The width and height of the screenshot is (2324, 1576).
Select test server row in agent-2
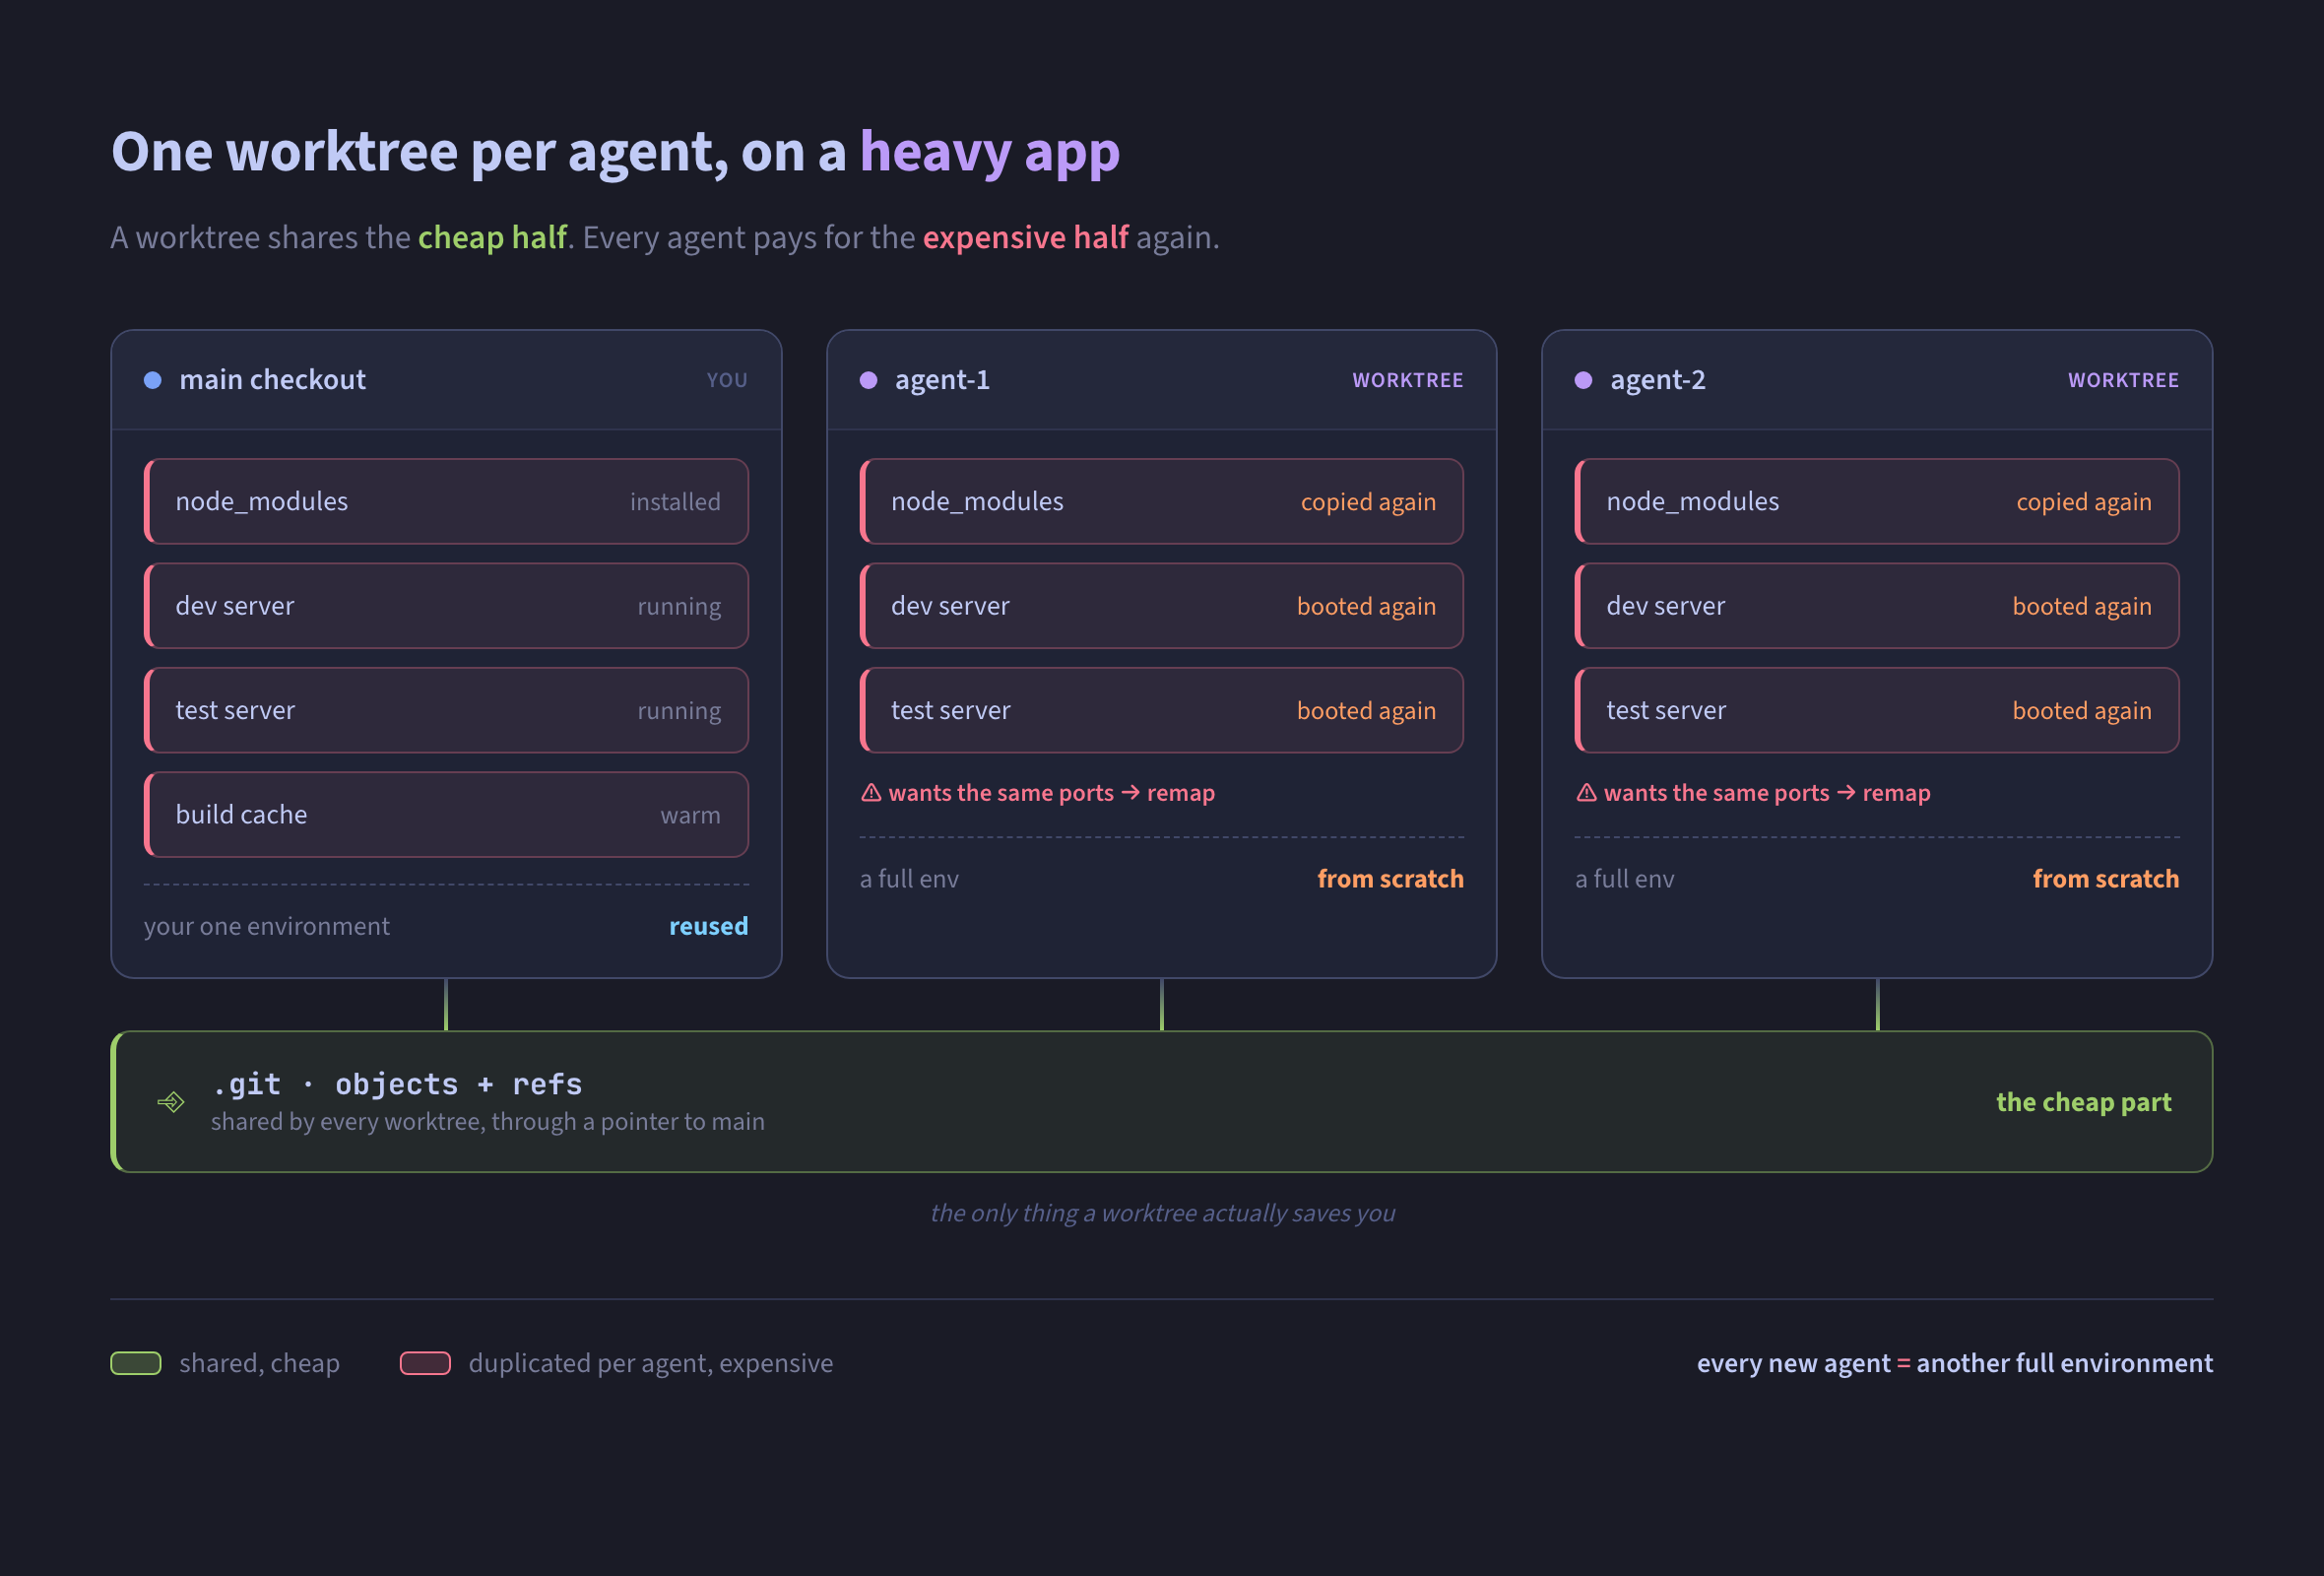(x=1877, y=710)
